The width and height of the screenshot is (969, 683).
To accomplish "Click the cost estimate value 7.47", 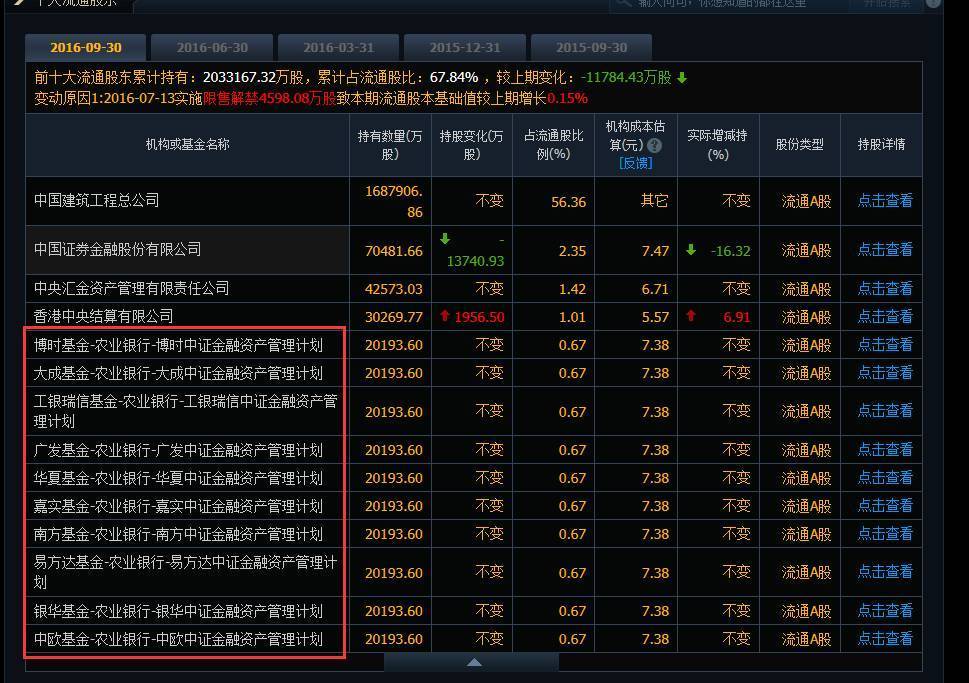I will [x=655, y=251].
